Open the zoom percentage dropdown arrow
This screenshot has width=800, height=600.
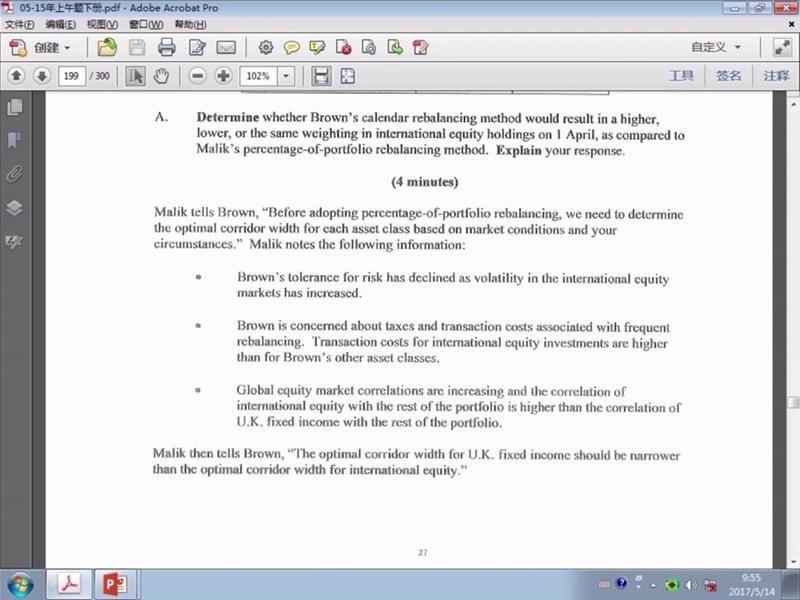pyautogui.click(x=286, y=76)
